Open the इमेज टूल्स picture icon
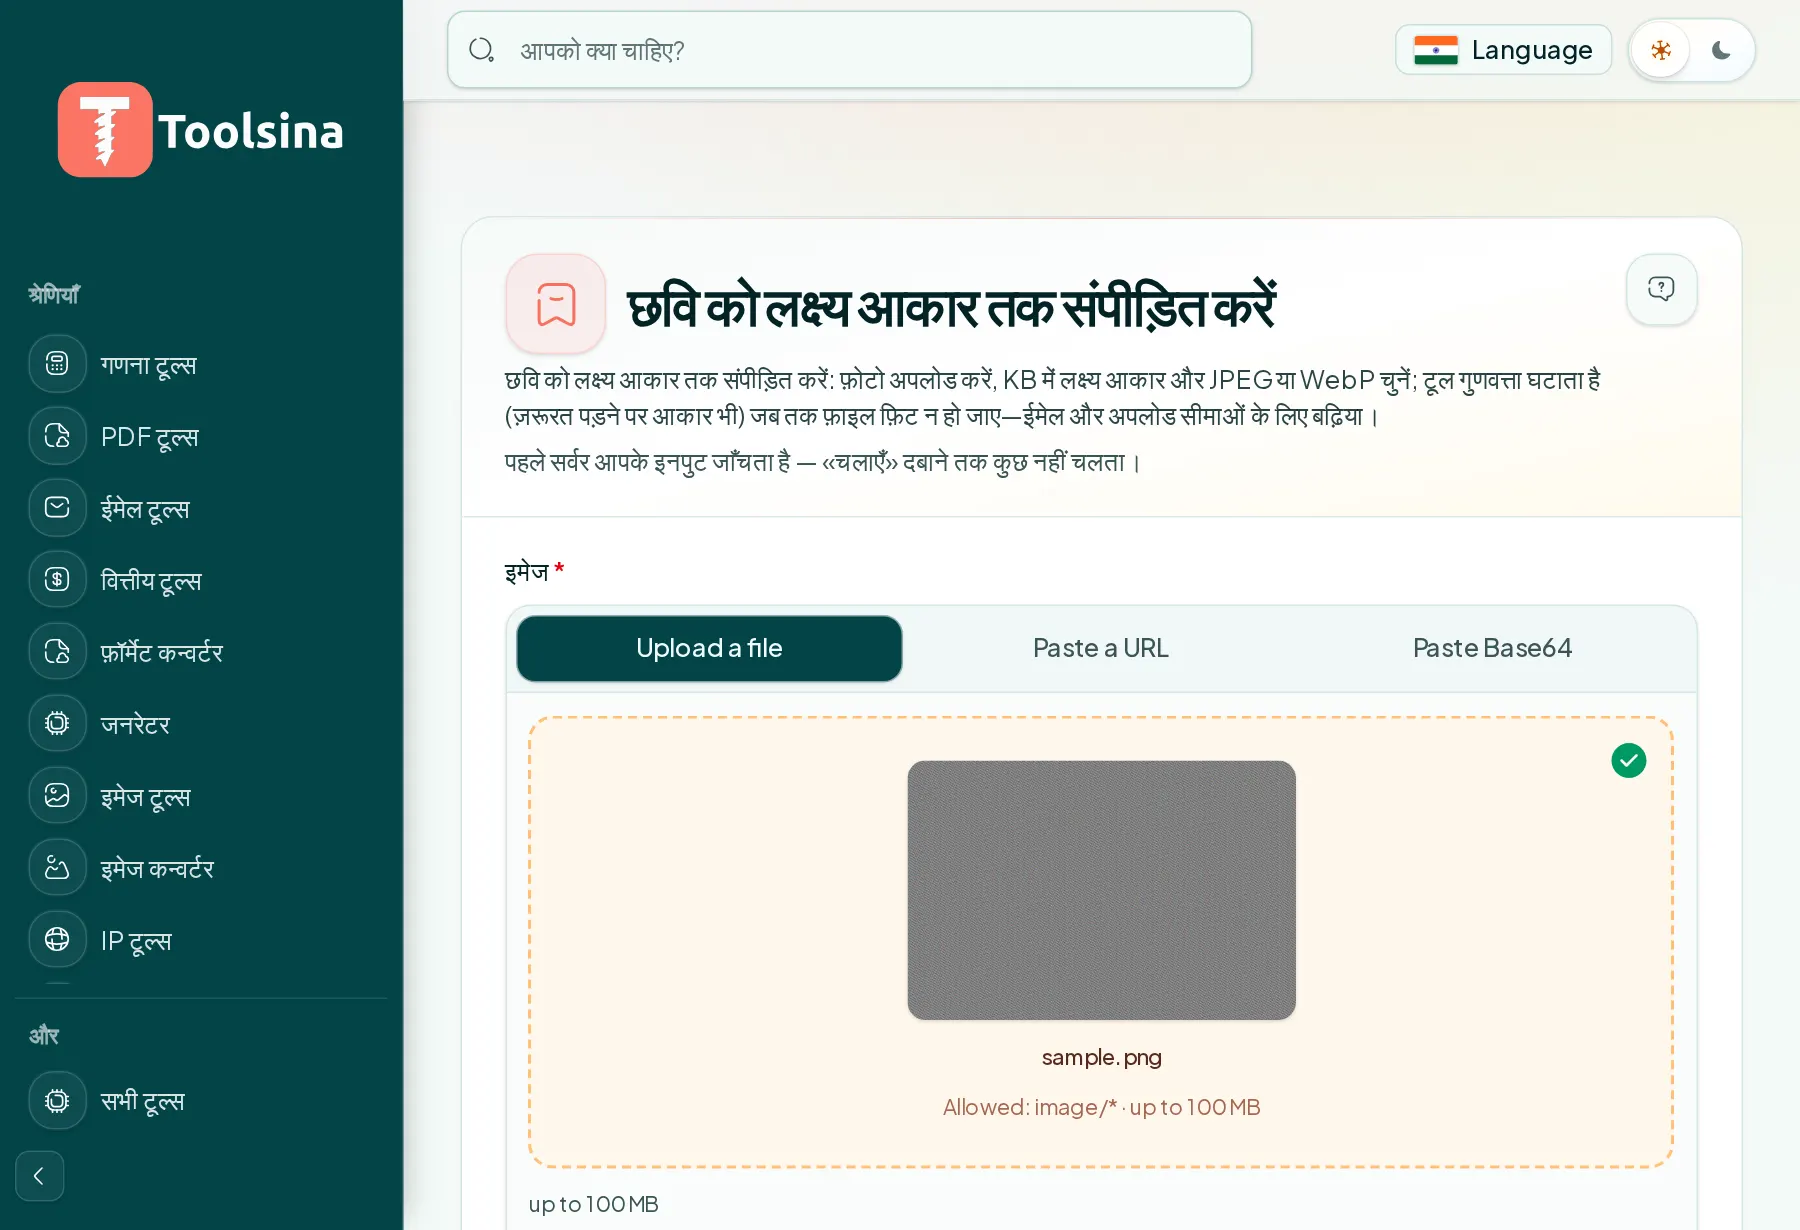The height and width of the screenshot is (1230, 1800). pos(57,796)
